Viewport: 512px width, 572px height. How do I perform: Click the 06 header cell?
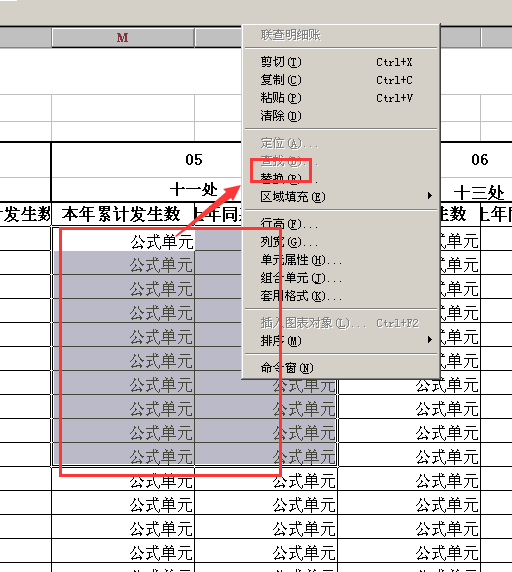click(x=479, y=160)
